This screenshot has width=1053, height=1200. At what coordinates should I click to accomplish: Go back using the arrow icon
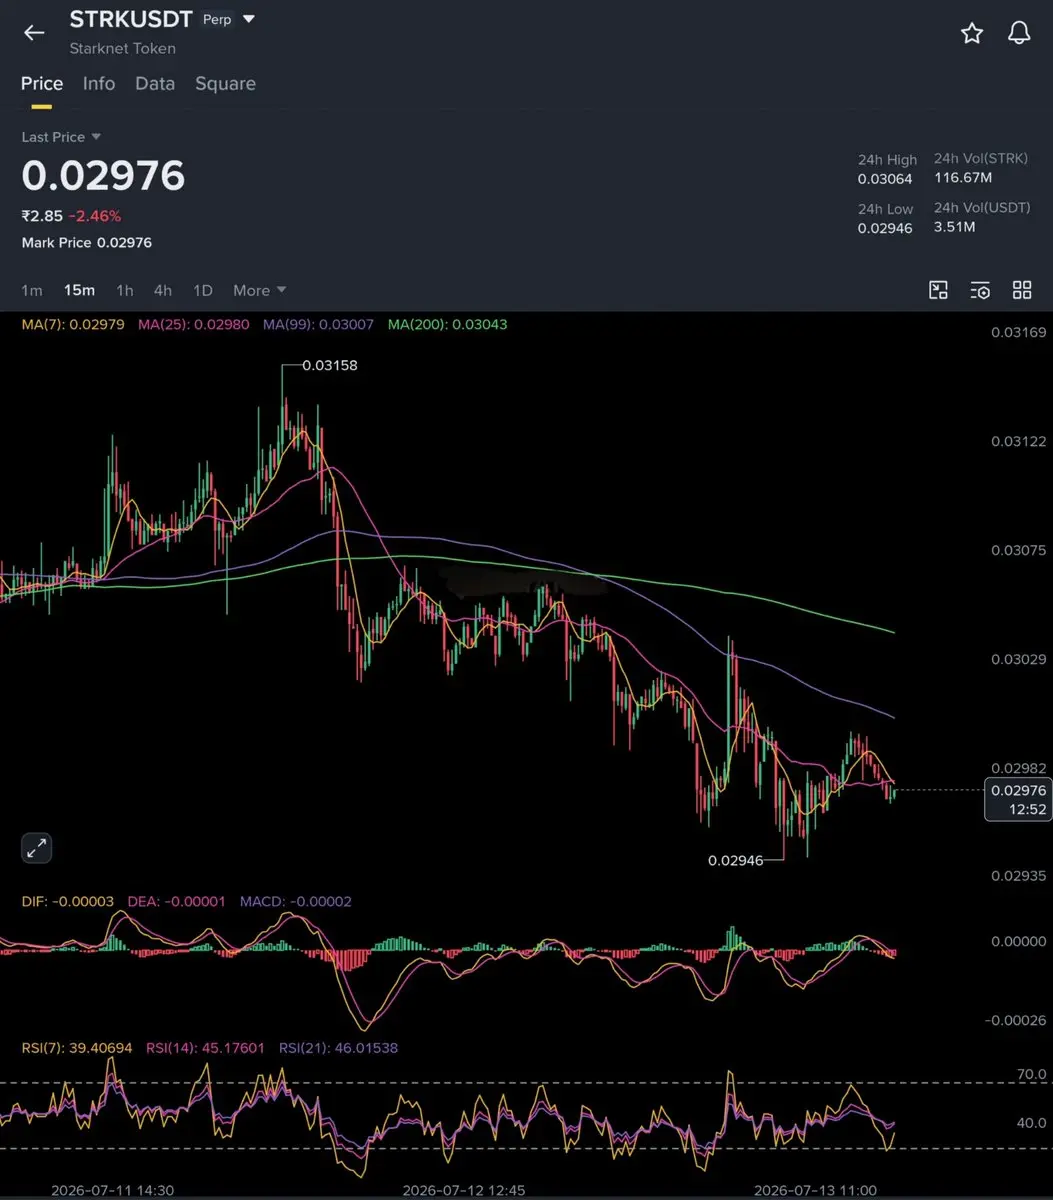(34, 32)
